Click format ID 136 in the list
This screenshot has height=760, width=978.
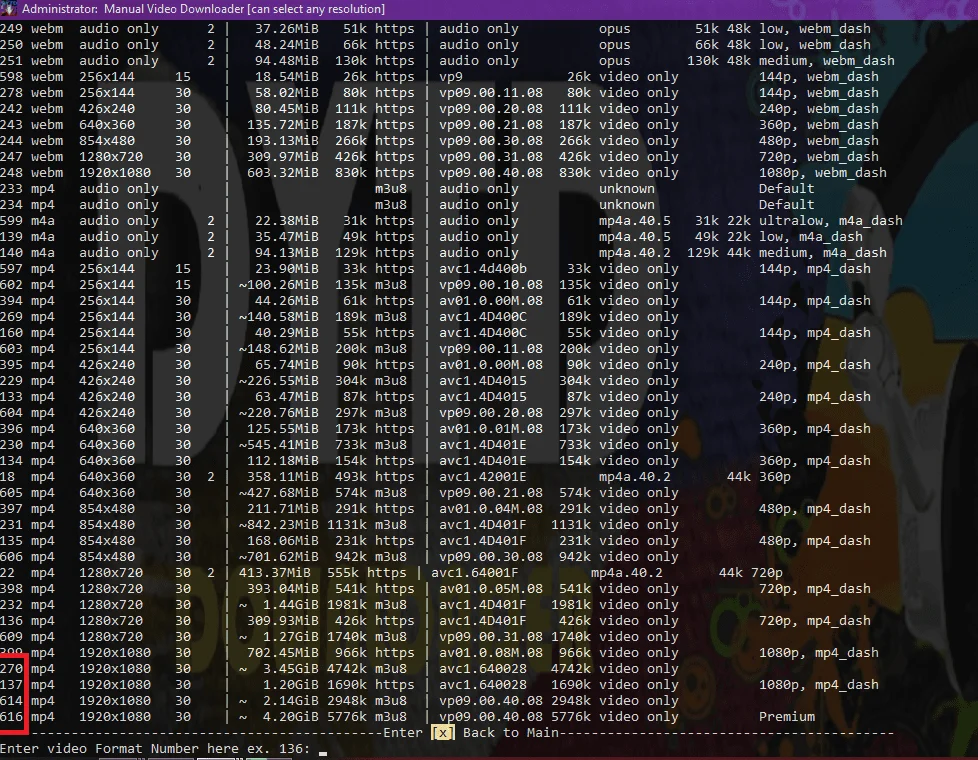(x=11, y=621)
